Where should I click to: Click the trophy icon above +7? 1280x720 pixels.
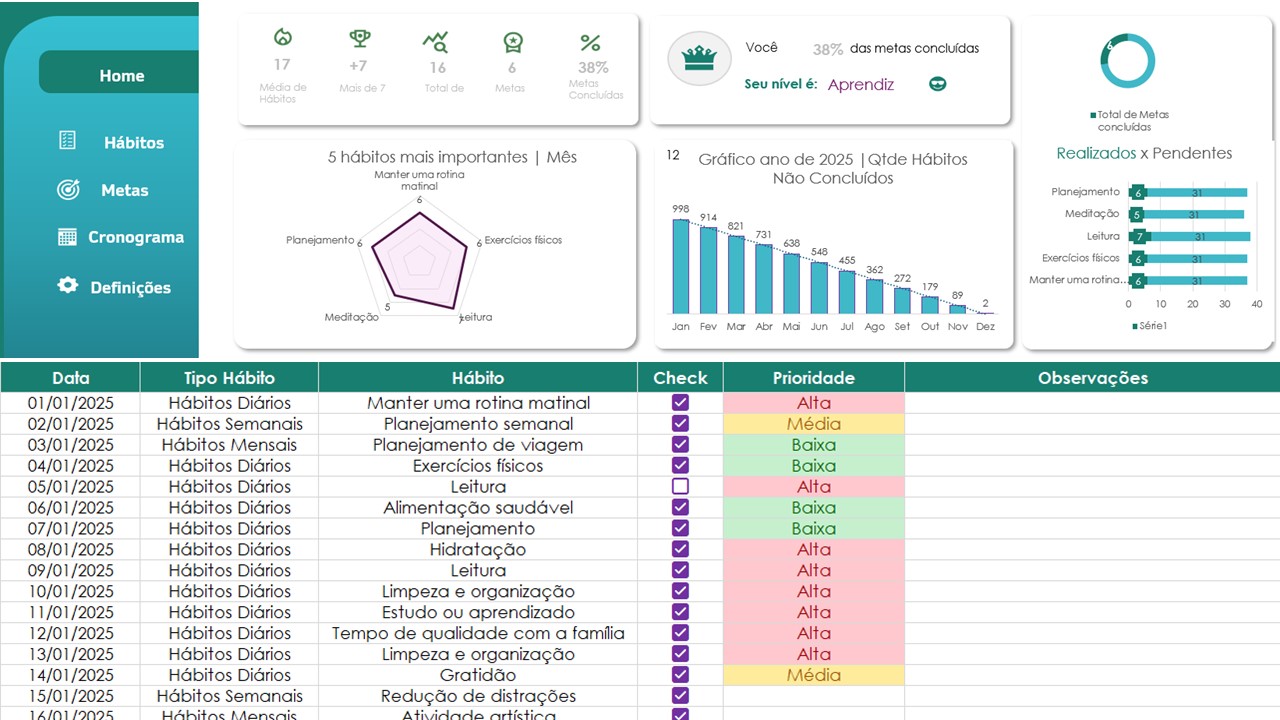[x=360, y=39]
